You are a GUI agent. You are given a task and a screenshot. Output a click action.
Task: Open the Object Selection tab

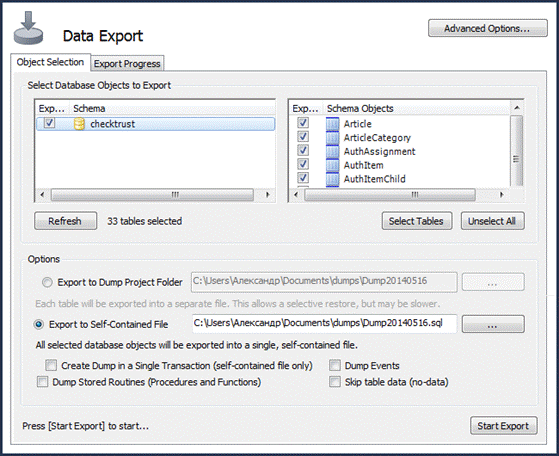pyautogui.click(x=50, y=62)
